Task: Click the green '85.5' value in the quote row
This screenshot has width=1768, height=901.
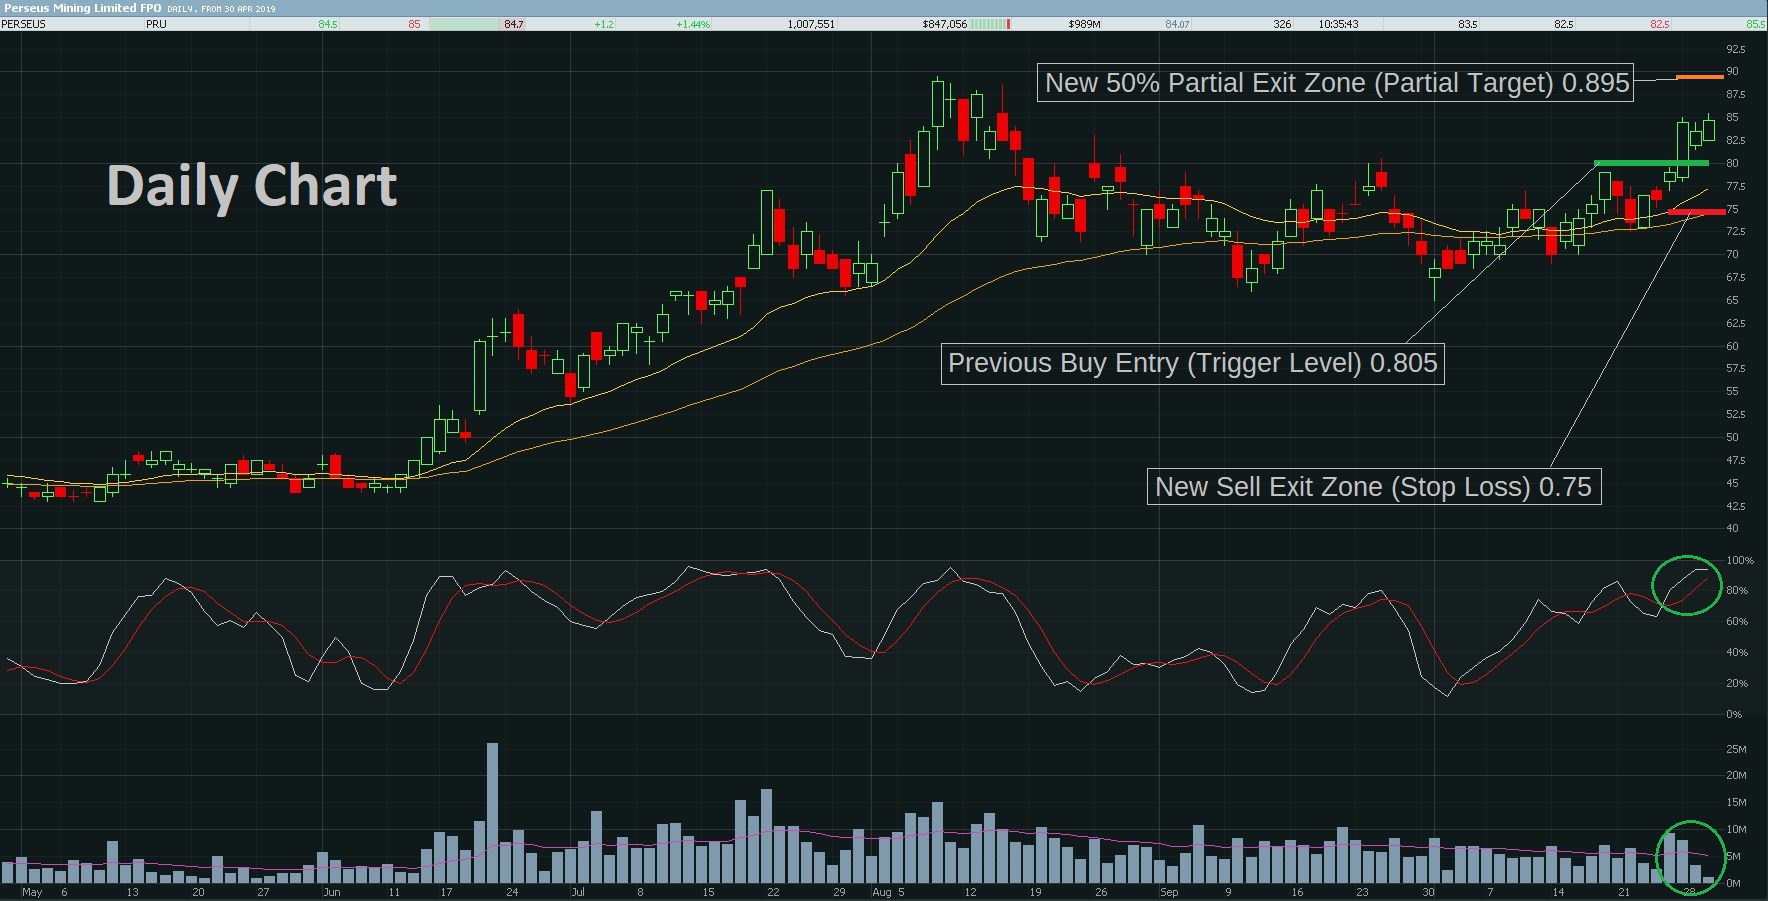Action: [x=1755, y=24]
